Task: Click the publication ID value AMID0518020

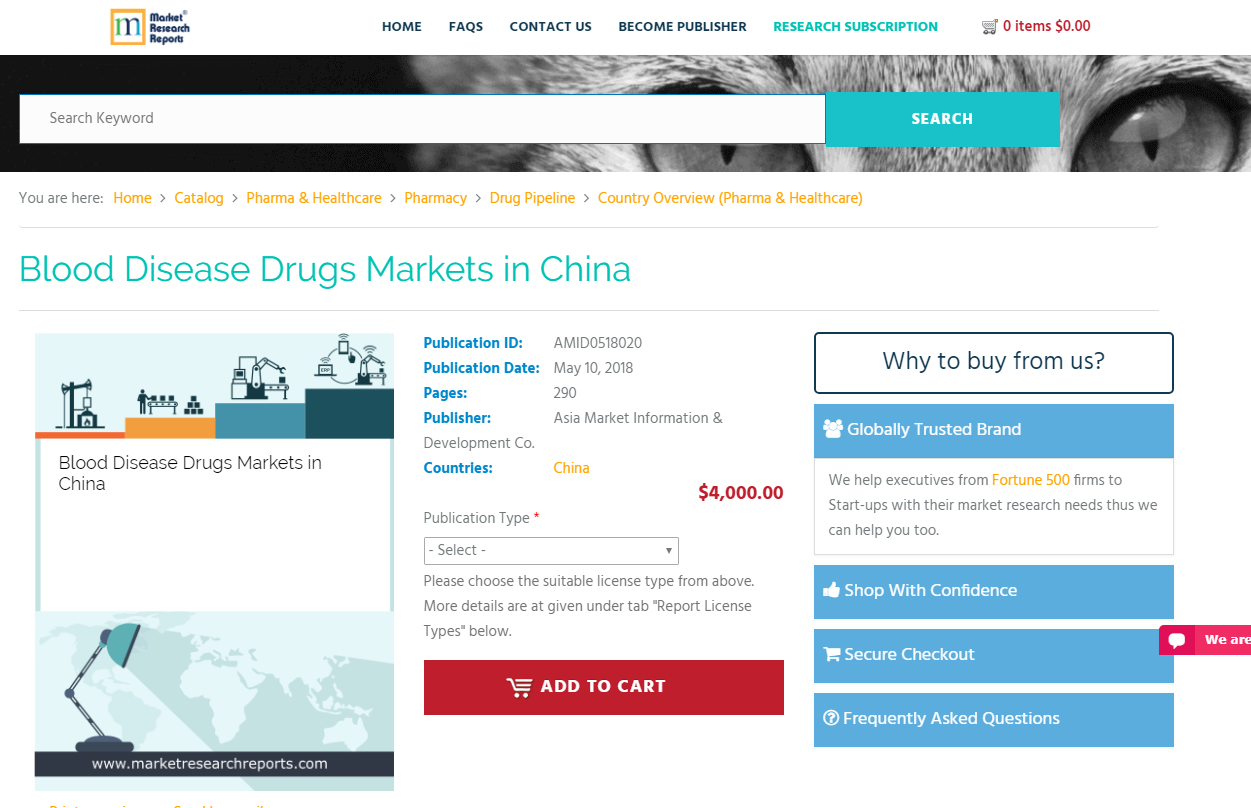Action: 598,343
